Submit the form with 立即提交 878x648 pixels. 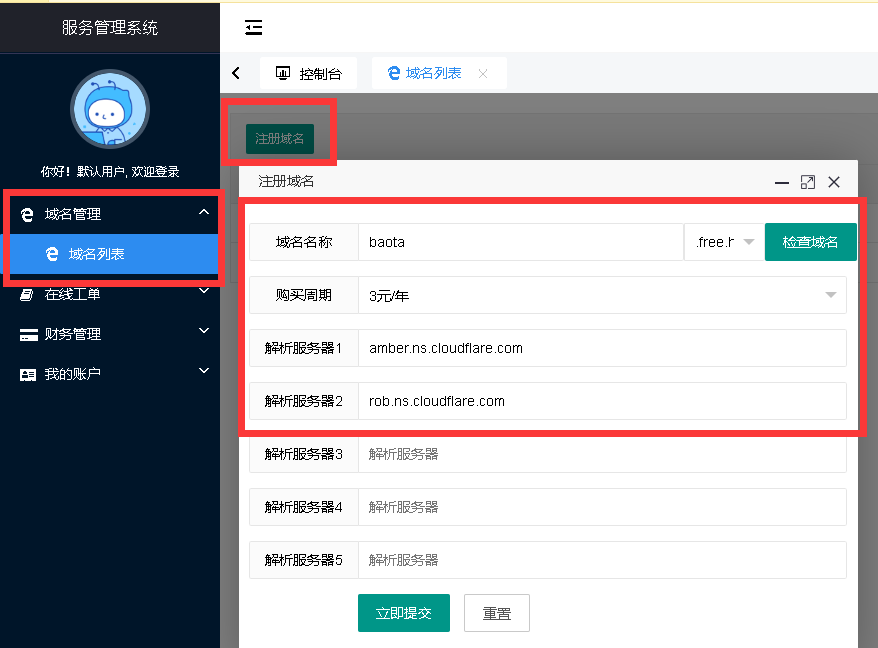tap(403, 613)
